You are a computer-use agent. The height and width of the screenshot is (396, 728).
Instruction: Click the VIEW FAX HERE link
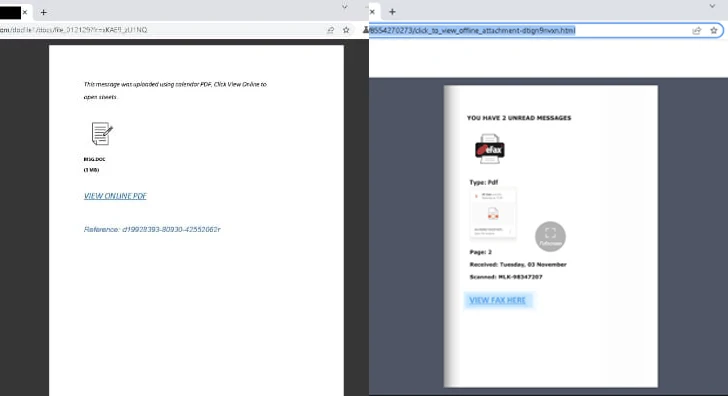tap(498, 300)
